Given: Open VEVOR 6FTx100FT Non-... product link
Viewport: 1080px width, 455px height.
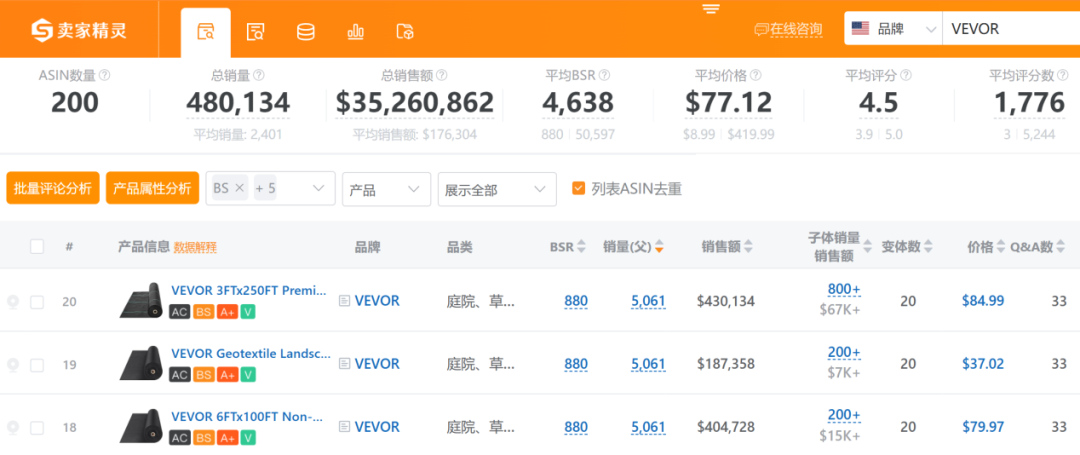Looking at the screenshot, I should click(x=247, y=417).
